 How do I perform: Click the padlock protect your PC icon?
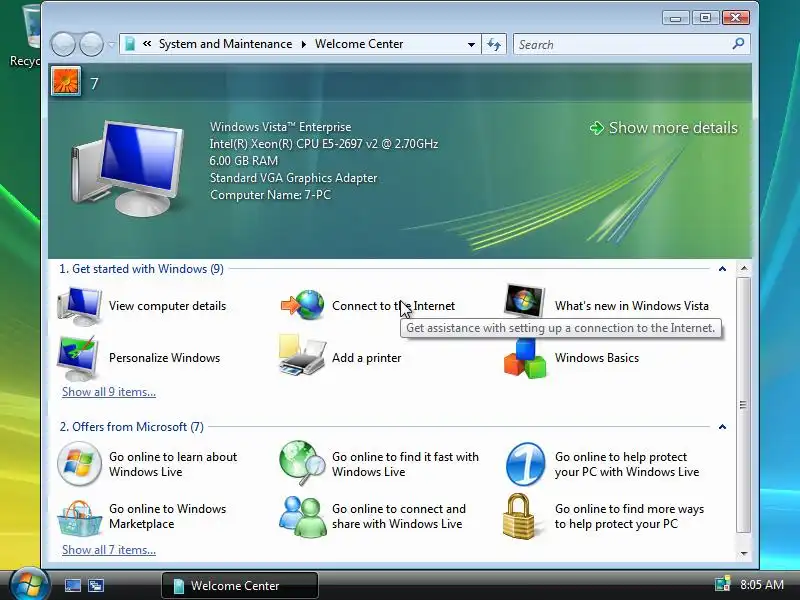click(x=519, y=516)
